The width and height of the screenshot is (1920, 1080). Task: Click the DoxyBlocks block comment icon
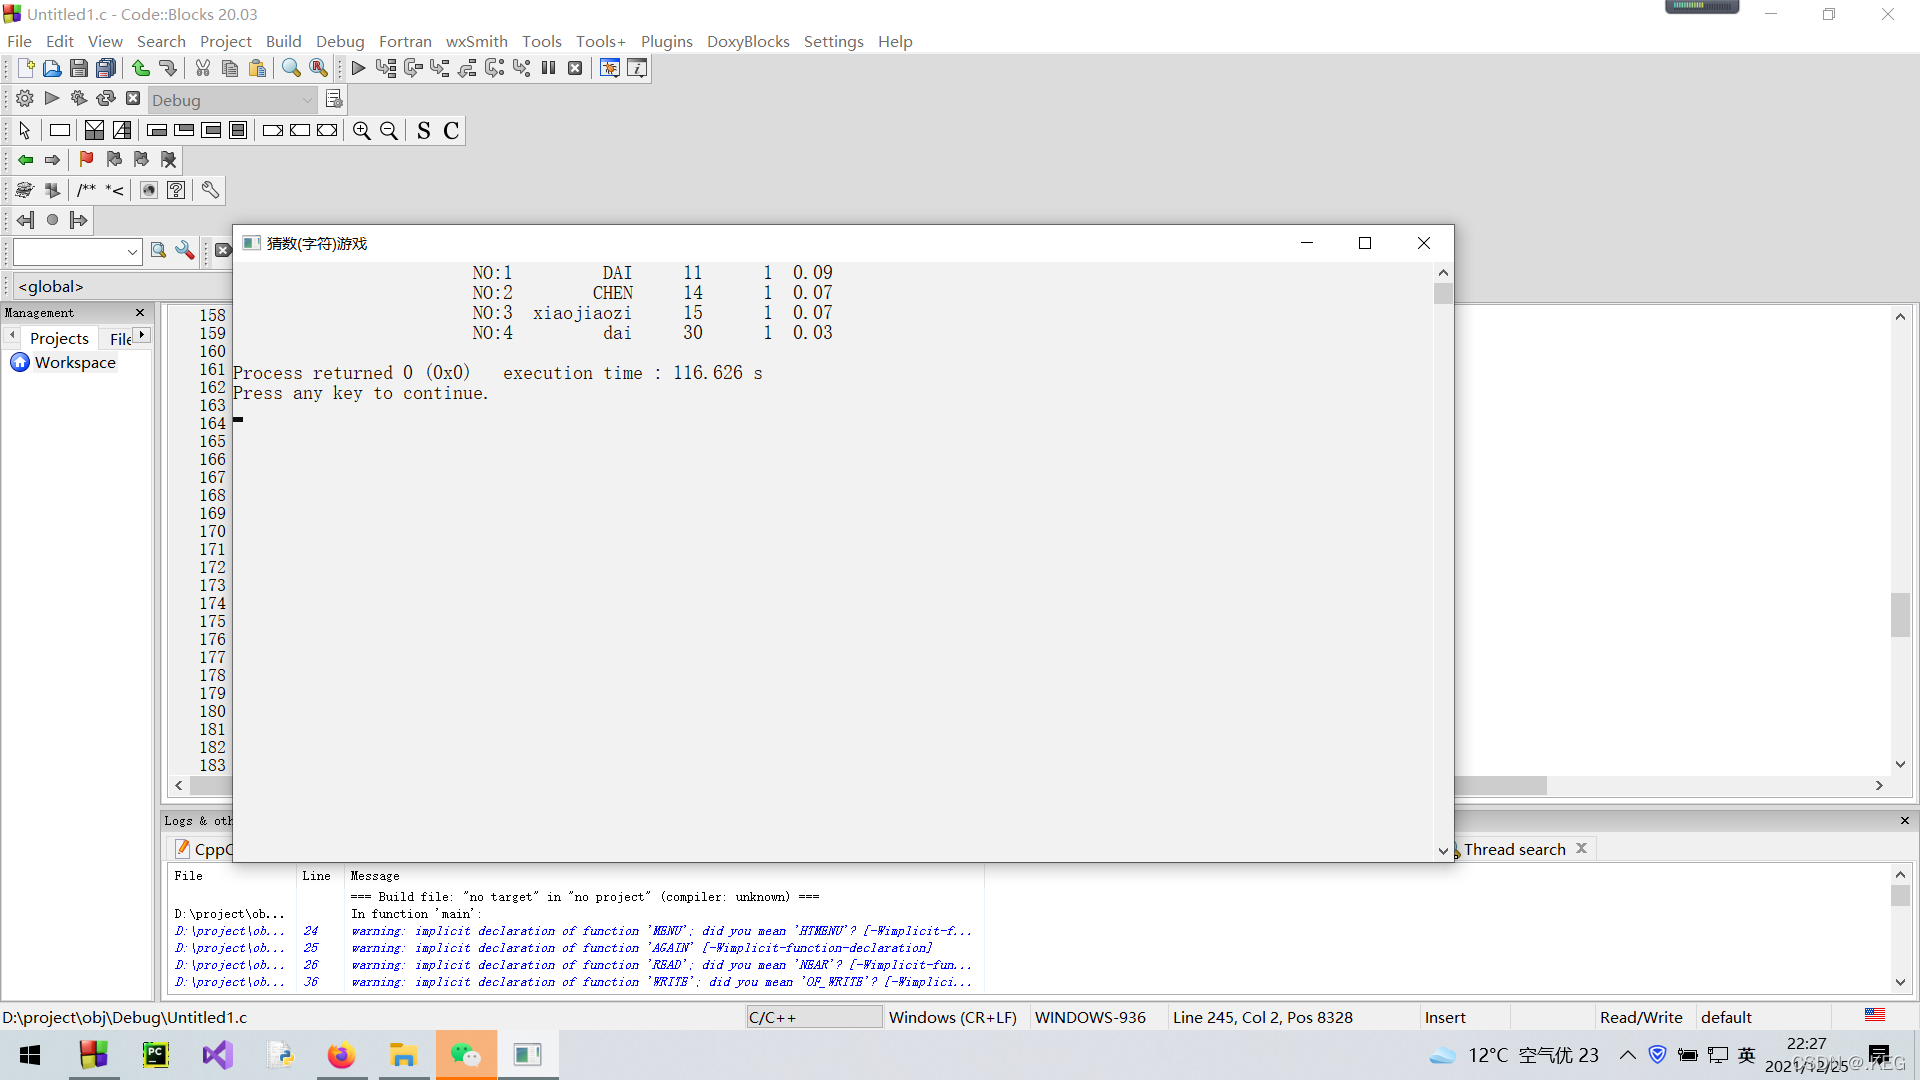pos(87,190)
